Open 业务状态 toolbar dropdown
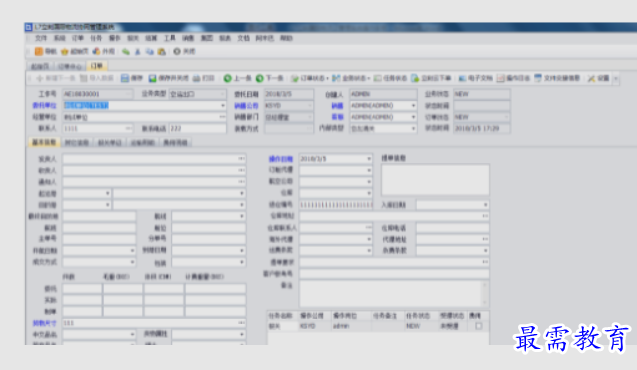Screen dimensions: 637x370 point(351,78)
